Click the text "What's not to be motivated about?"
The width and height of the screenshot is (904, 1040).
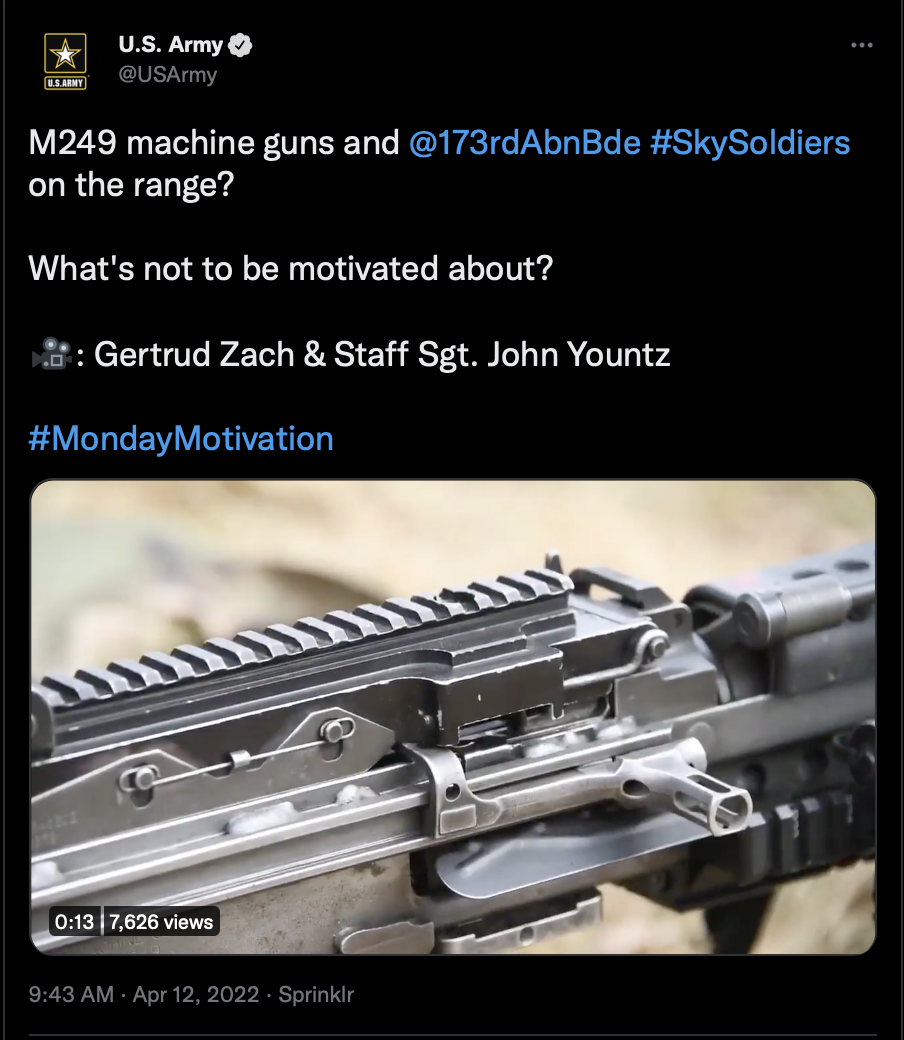291,269
